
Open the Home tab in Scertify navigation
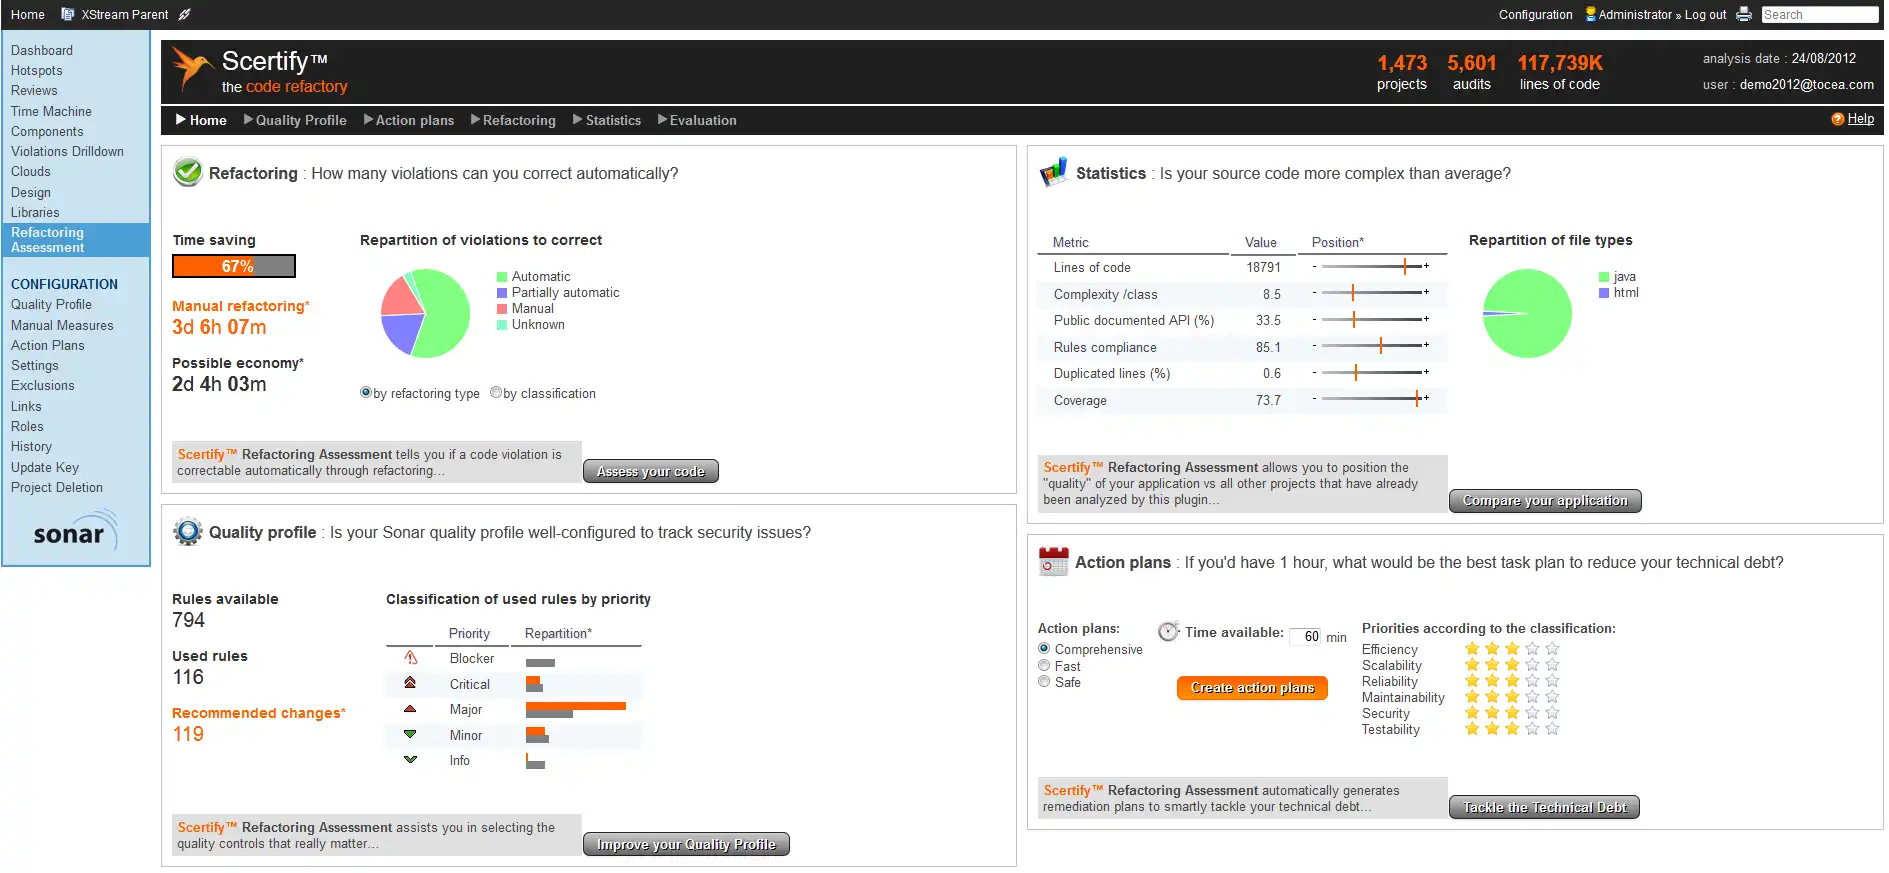click(201, 120)
